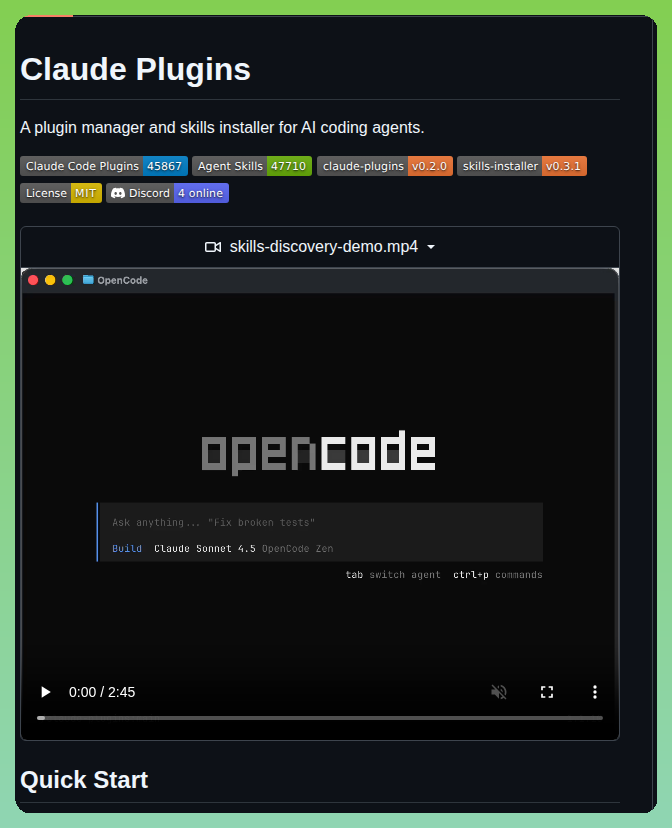
Task: Click the tab switch agent hint
Action: (x=393, y=575)
